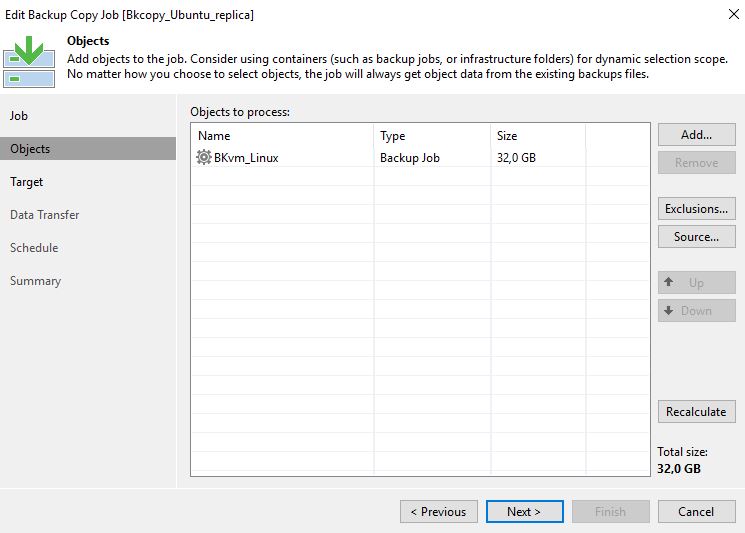Click the Finish button
Viewport: 745px width, 533px height.
coord(611,512)
